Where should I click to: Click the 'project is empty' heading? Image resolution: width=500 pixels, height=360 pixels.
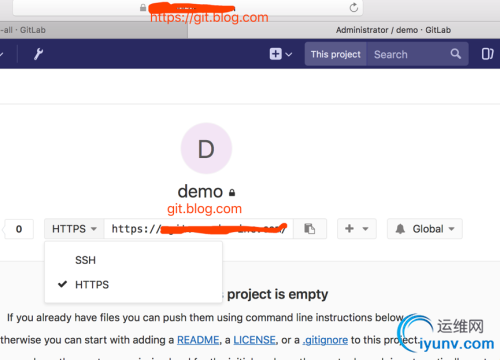click(x=277, y=294)
